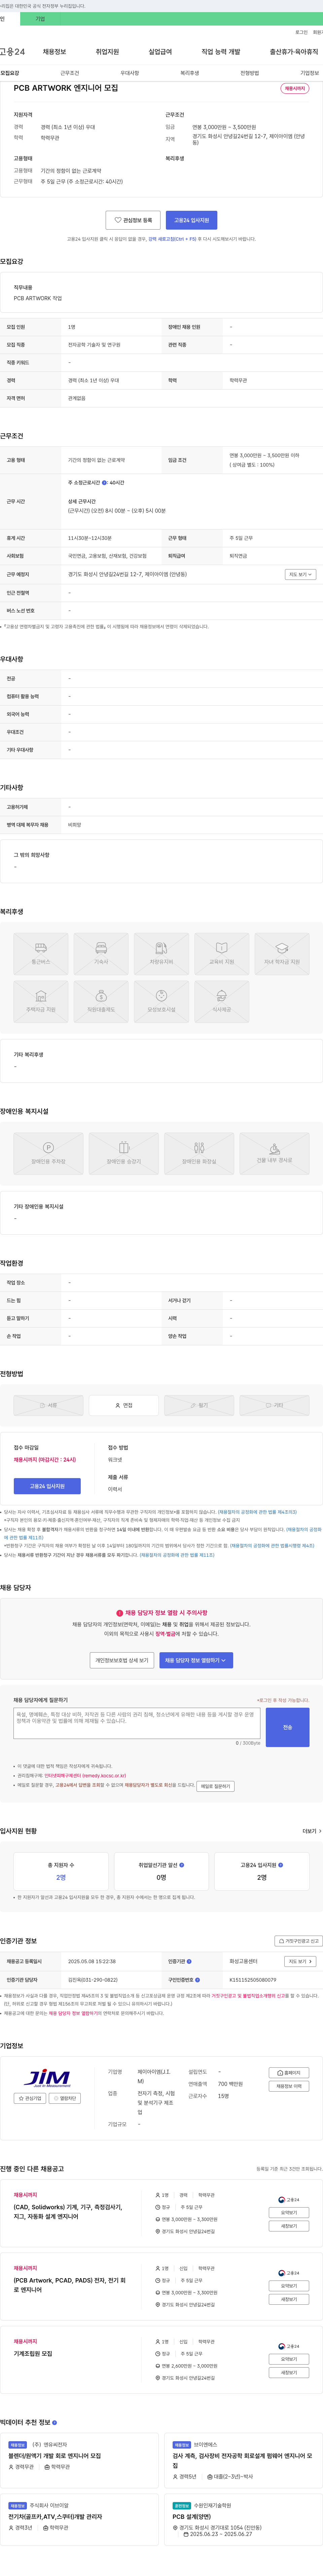Expand 더보기 in 입사지원 현황
This screenshot has width=323, height=2576.
point(312,1831)
